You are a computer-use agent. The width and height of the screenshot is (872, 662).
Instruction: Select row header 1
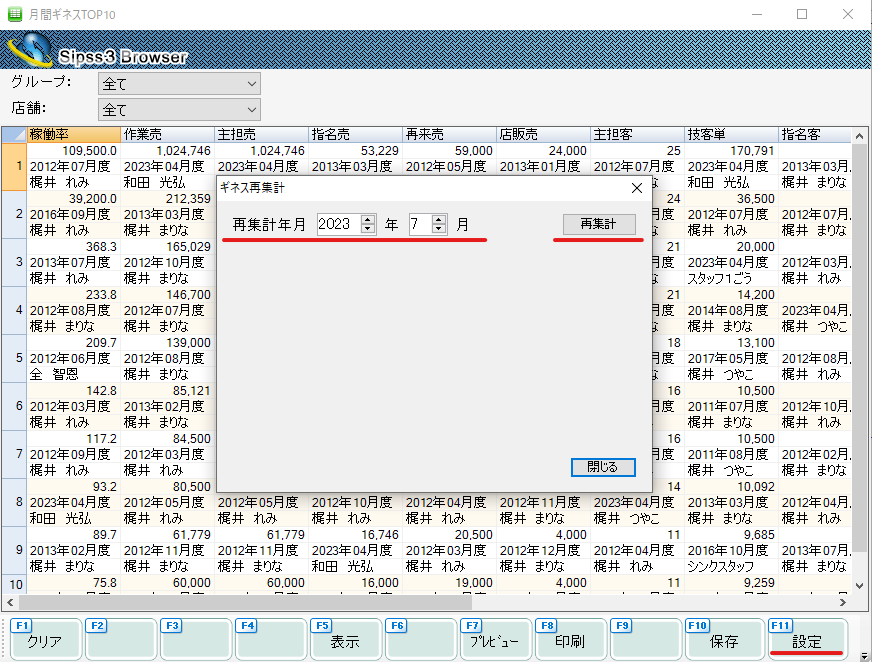click(14, 166)
